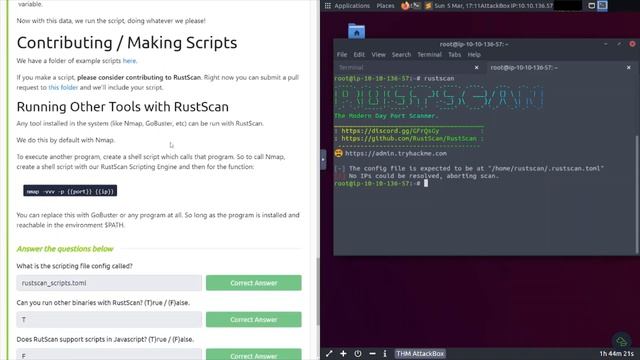The width and height of the screenshot is (640, 360).
Task: Switch to the root@ip-10-10-136-57 tab
Action: pos(560,68)
